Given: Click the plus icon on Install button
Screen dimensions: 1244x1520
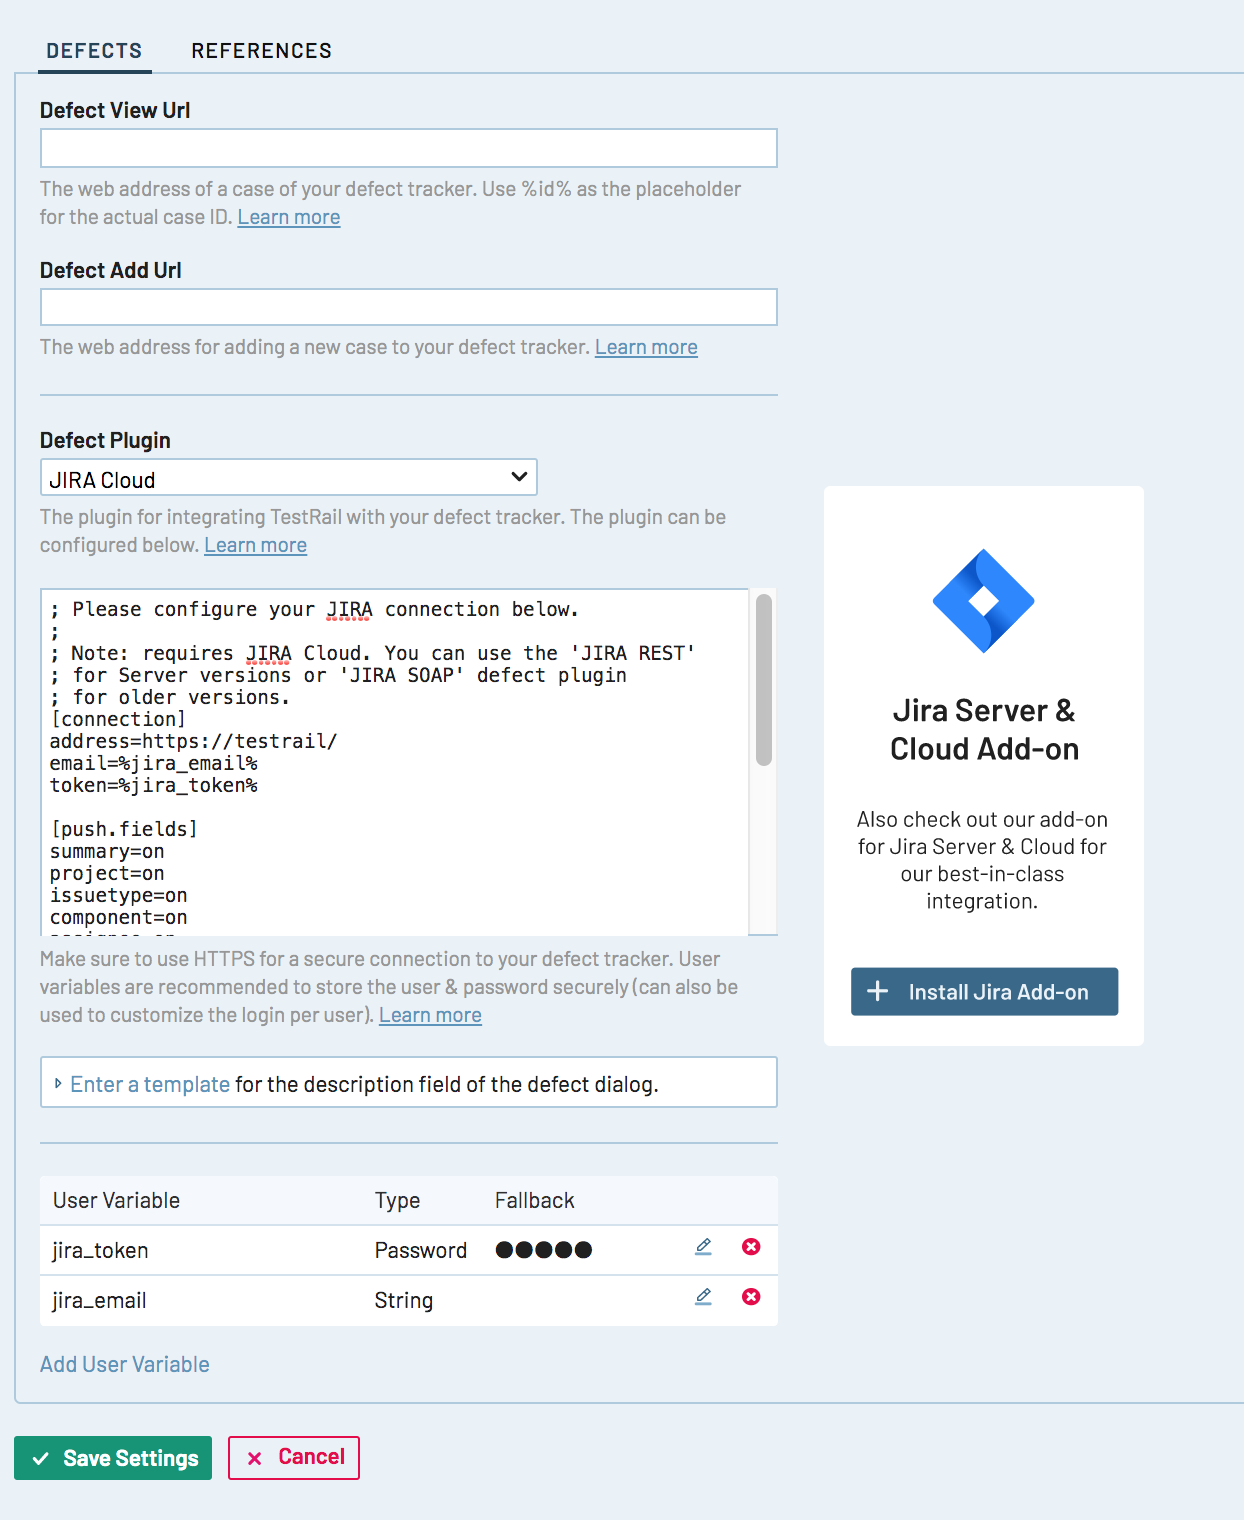Looking at the screenshot, I should pyautogui.click(x=877, y=991).
